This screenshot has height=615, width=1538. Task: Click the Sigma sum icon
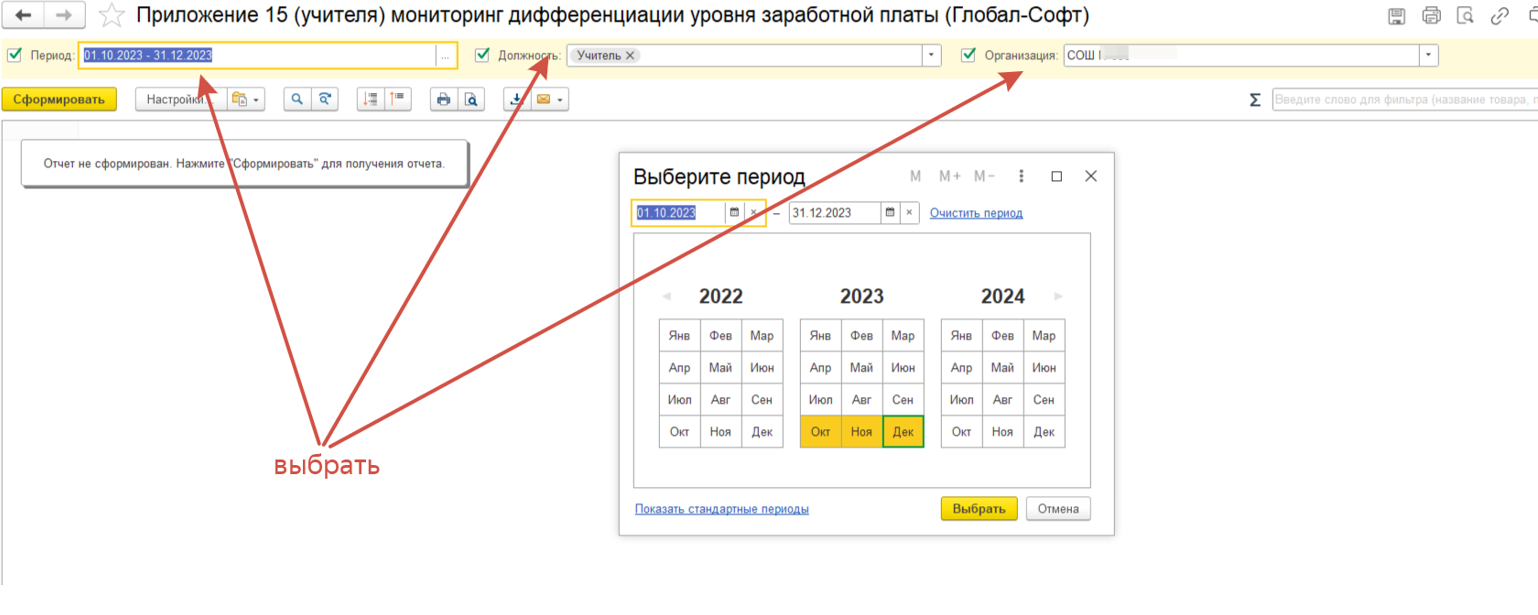tap(1255, 100)
